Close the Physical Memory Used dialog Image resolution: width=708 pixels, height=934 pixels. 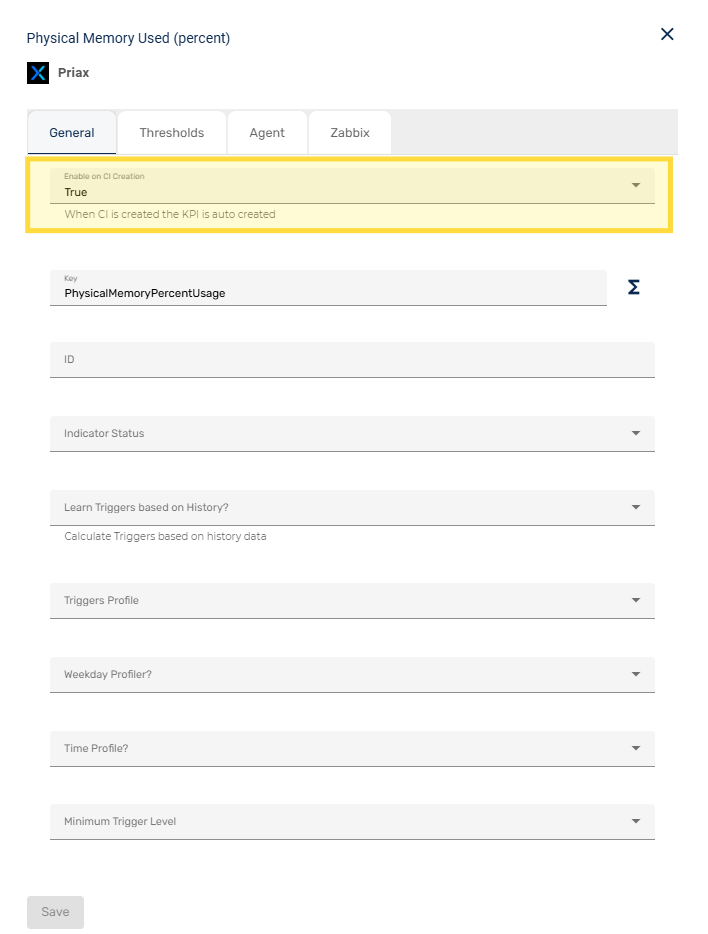(667, 34)
